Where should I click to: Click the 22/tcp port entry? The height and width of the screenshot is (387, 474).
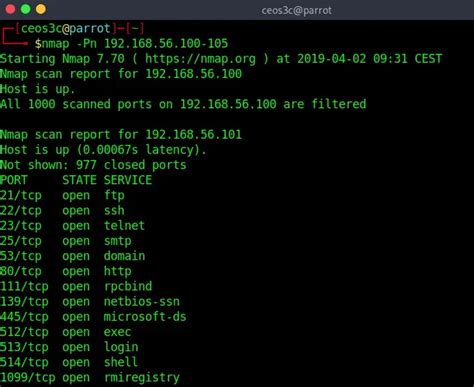[x=21, y=211]
